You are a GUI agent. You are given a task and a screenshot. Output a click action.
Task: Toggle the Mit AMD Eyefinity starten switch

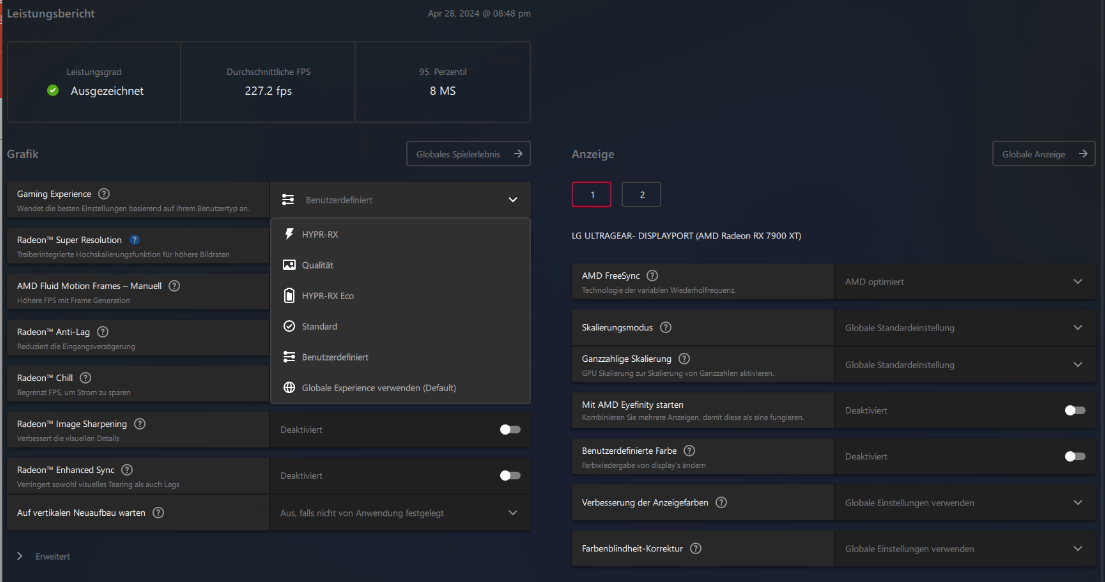click(1075, 410)
